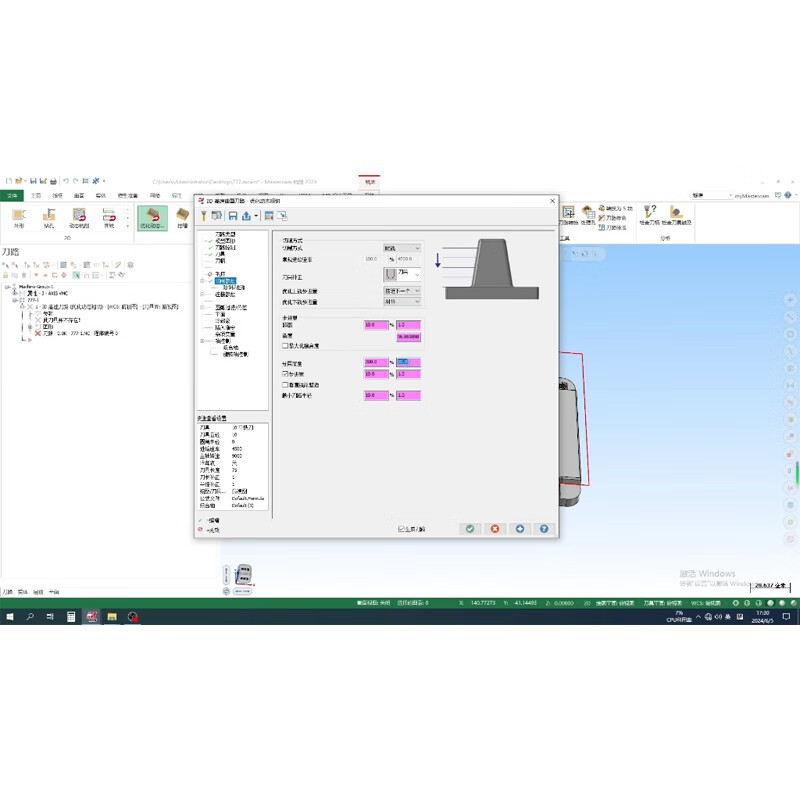Switch to the 主页 Home ribbon tab

coord(36,195)
